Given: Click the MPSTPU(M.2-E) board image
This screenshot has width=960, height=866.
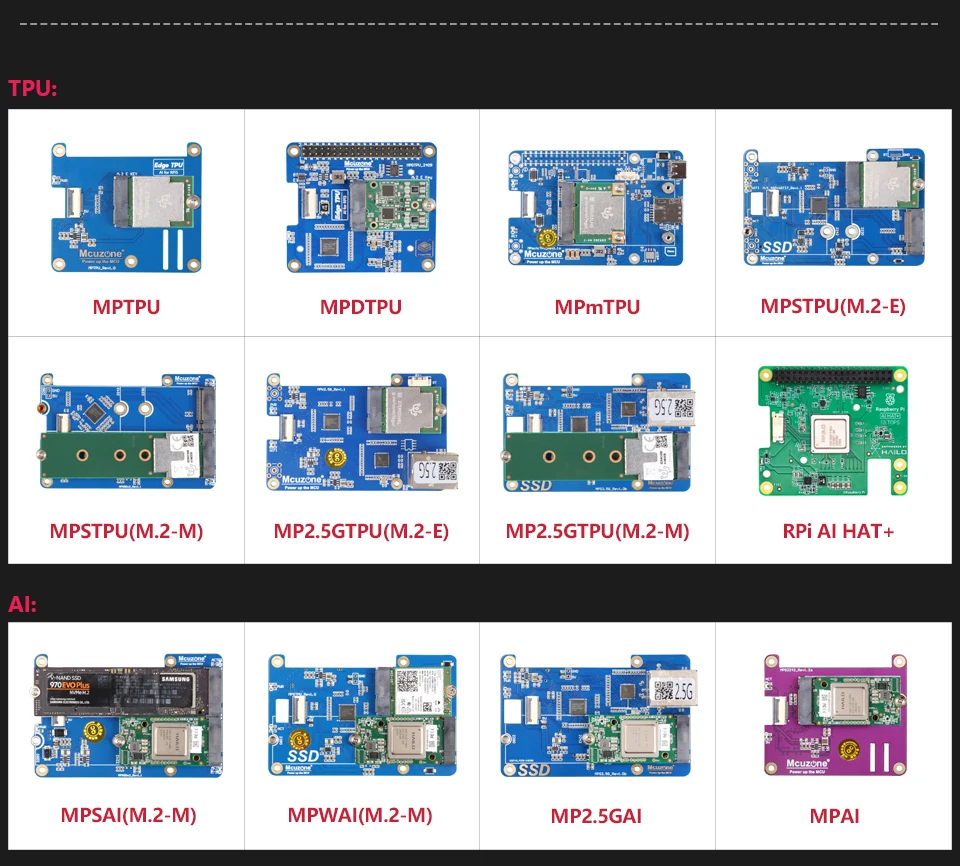Looking at the screenshot, I should pos(833,207).
